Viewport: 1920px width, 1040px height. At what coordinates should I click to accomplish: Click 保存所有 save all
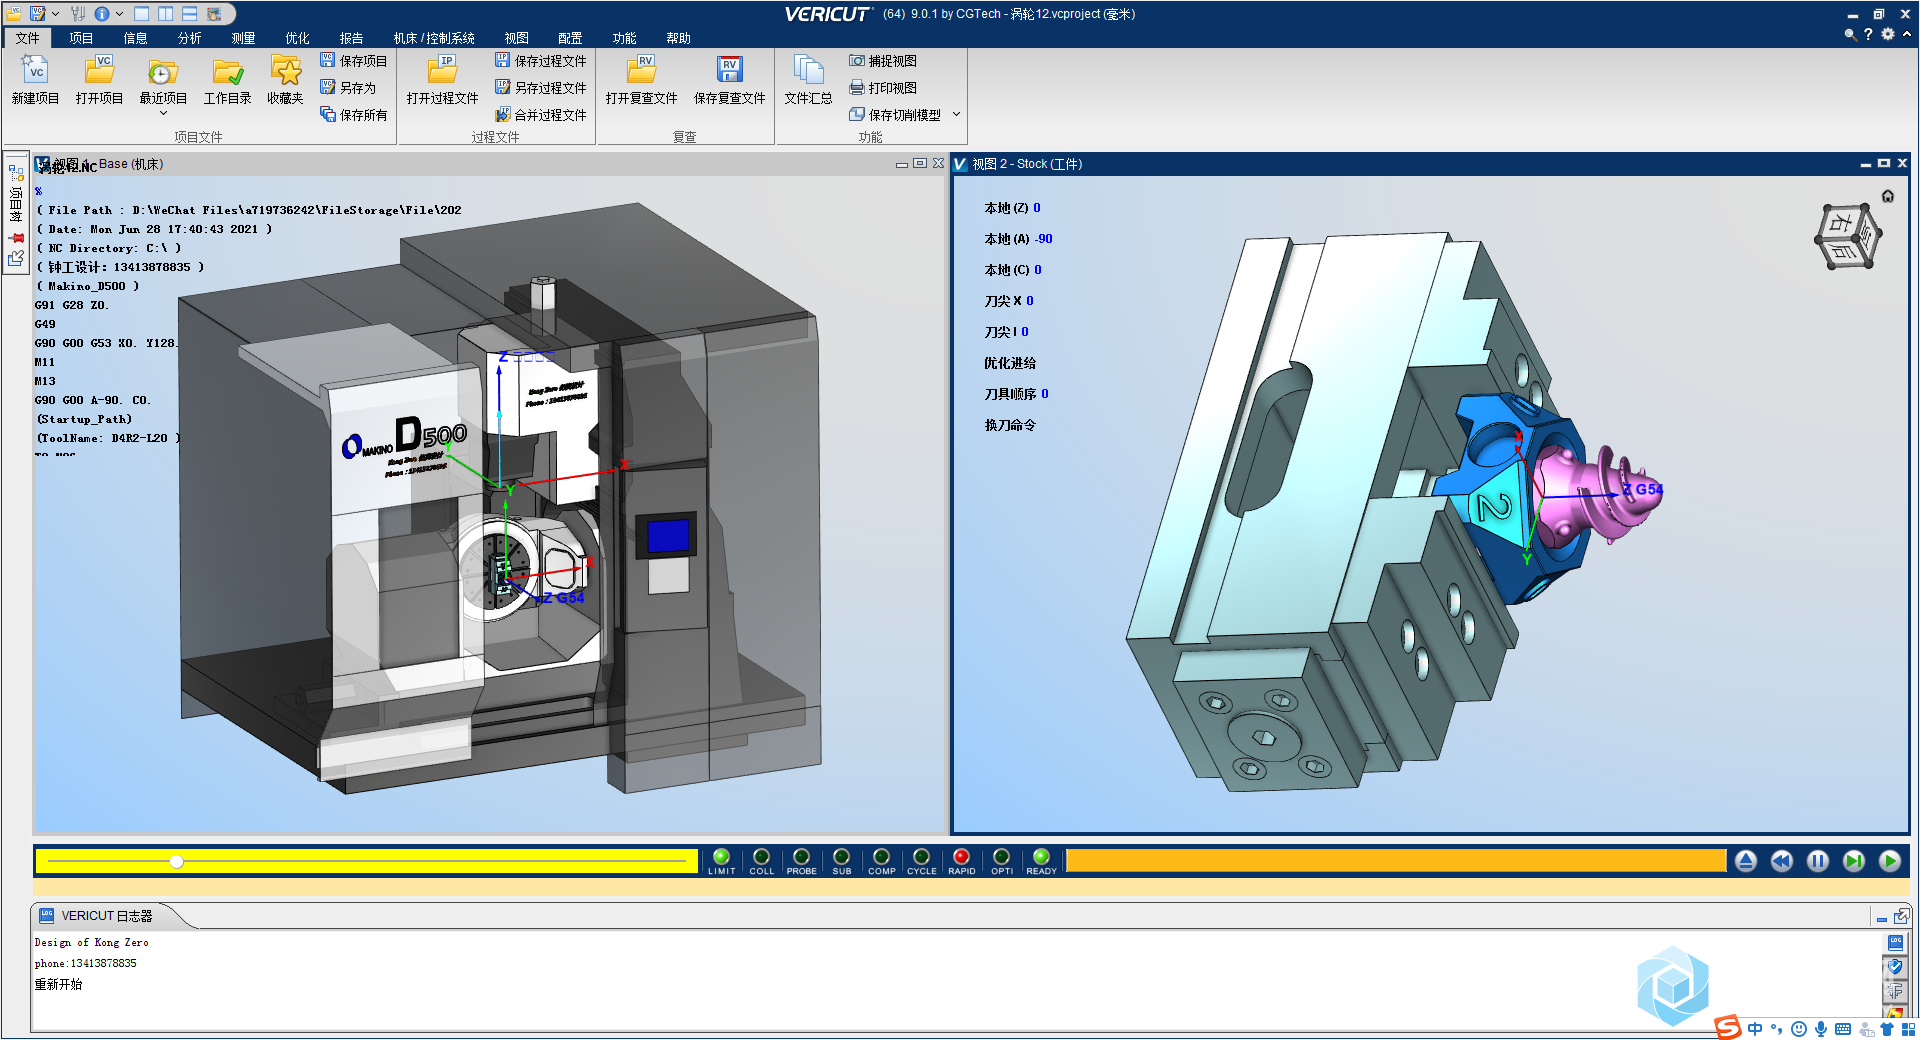tap(353, 115)
